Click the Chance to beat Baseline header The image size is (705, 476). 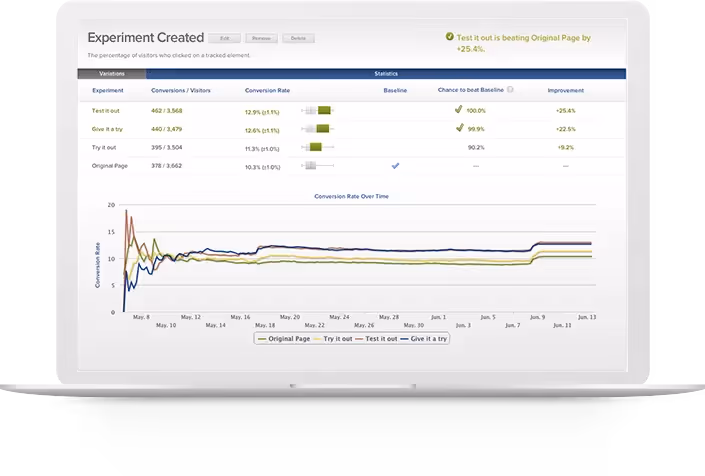click(471, 90)
